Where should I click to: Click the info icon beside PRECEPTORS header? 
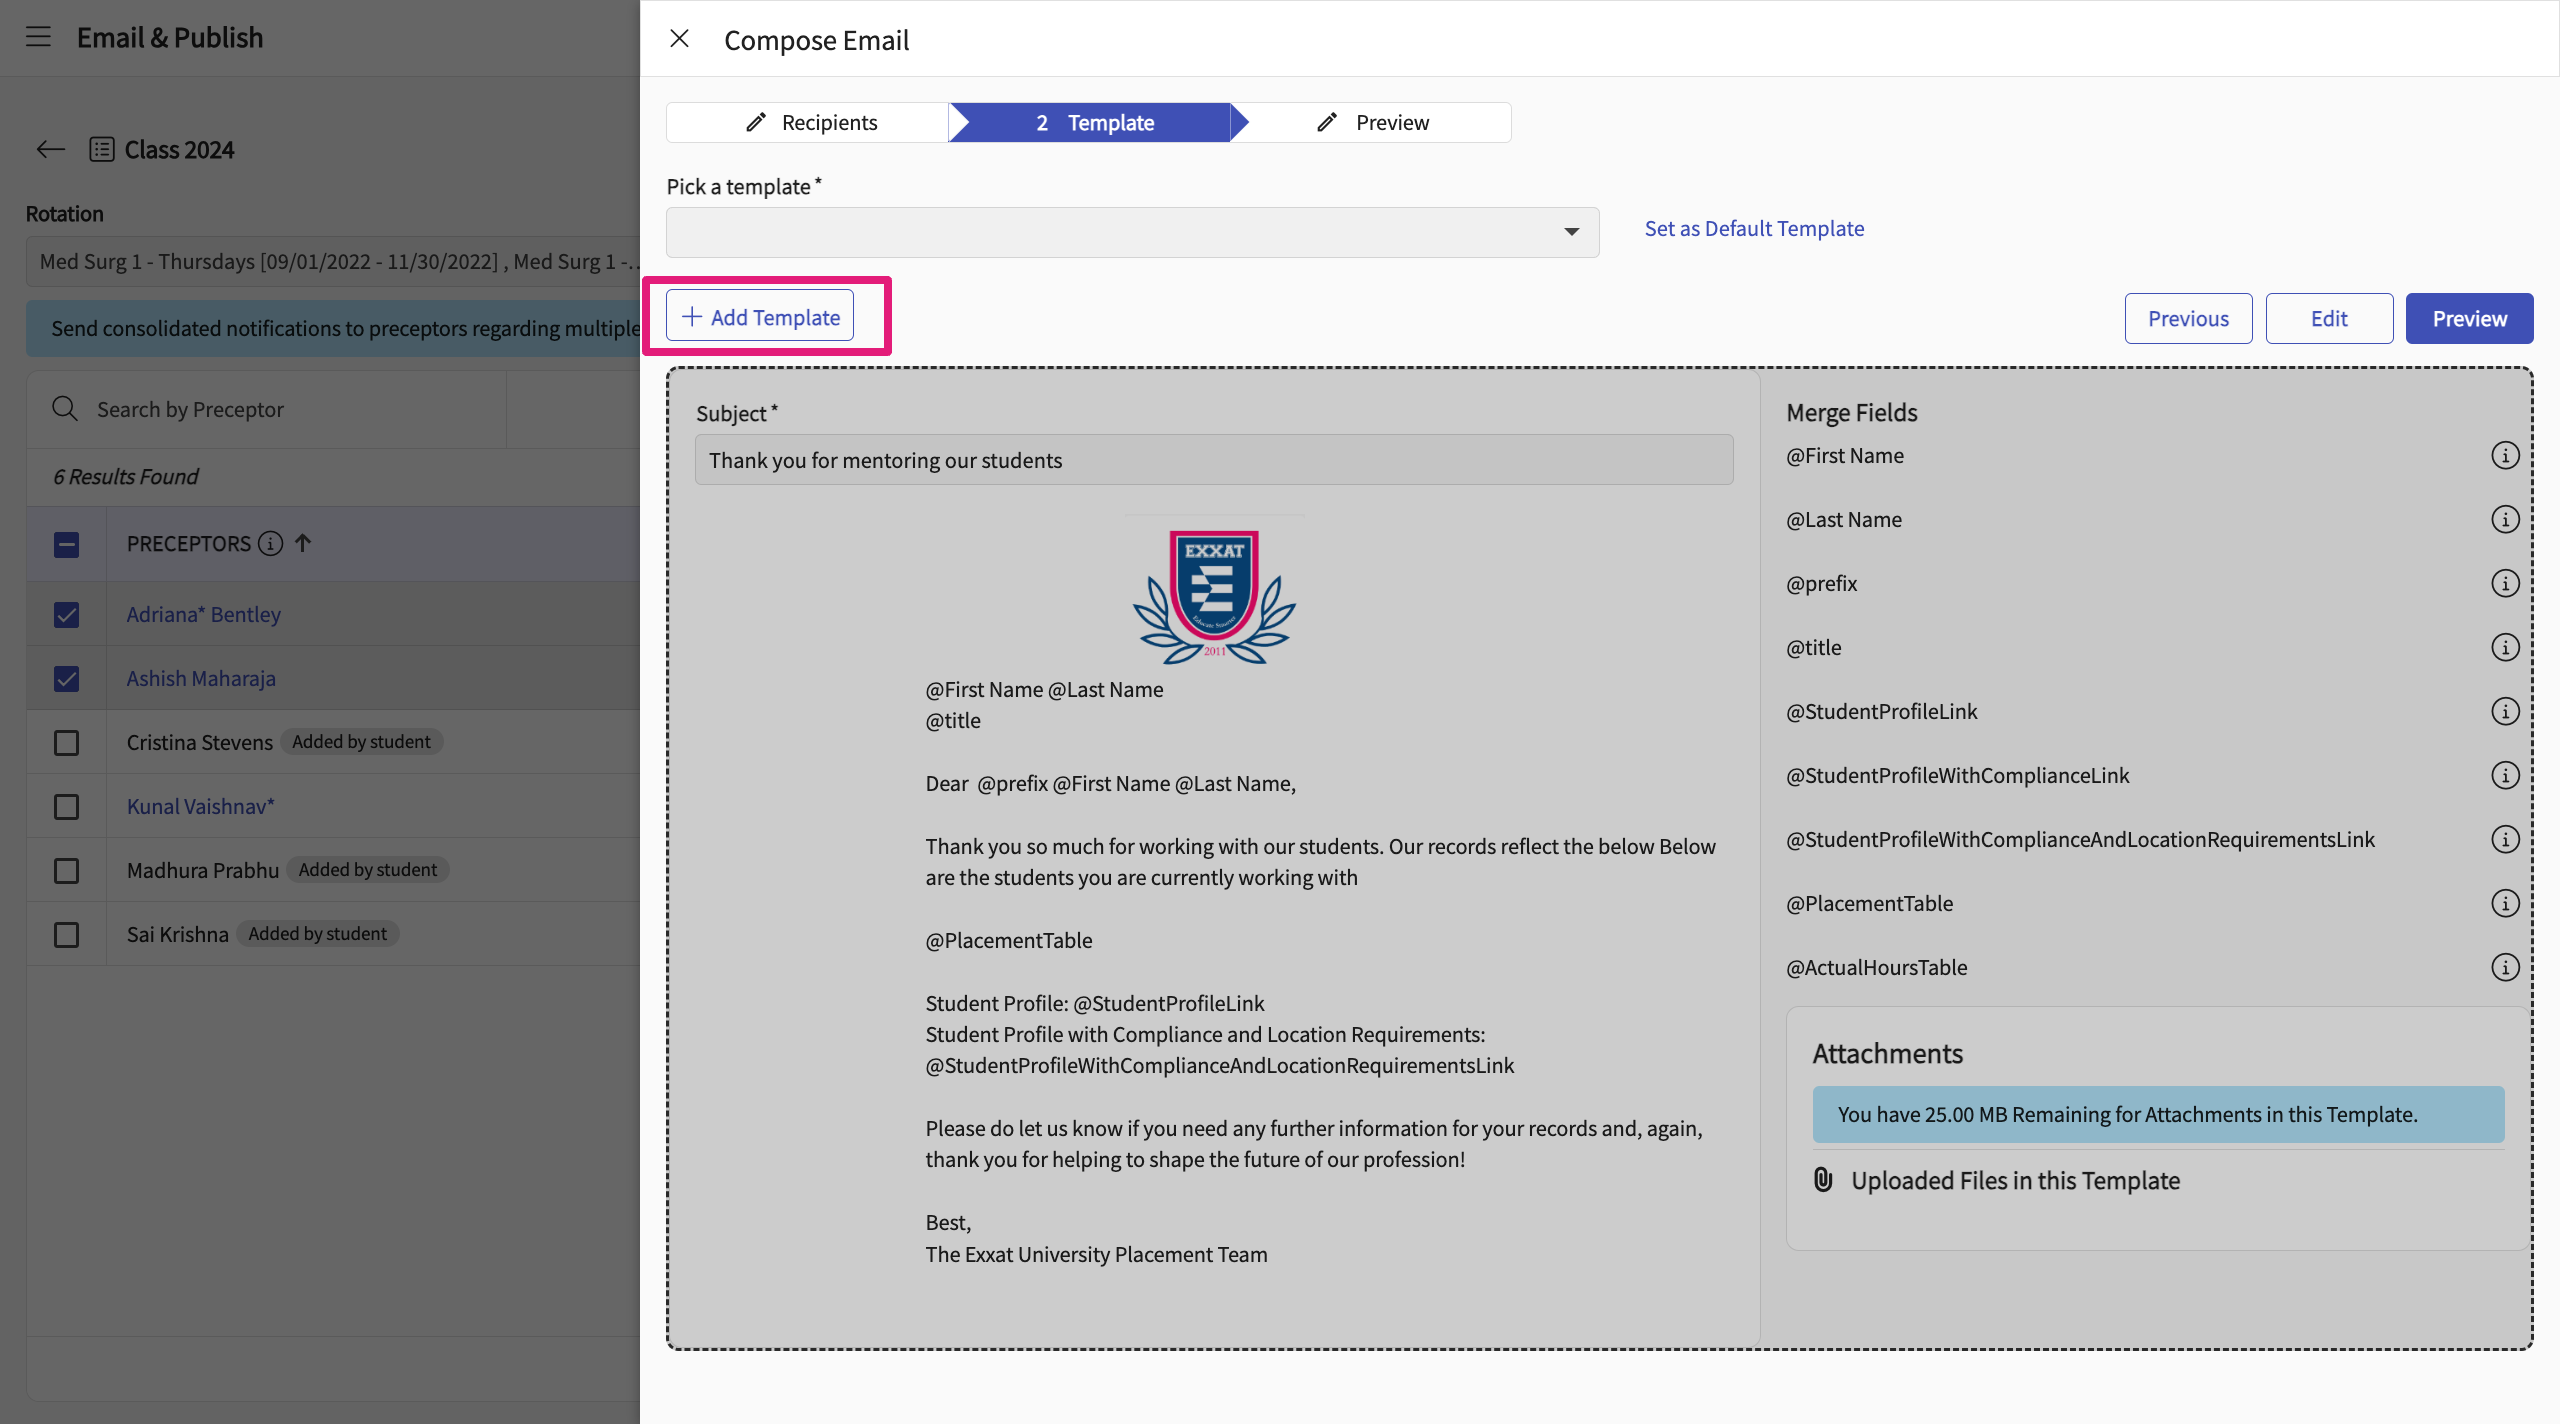click(x=270, y=544)
